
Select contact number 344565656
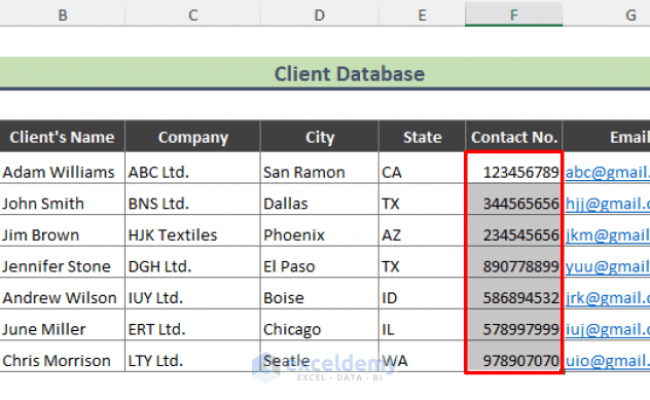pos(514,199)
